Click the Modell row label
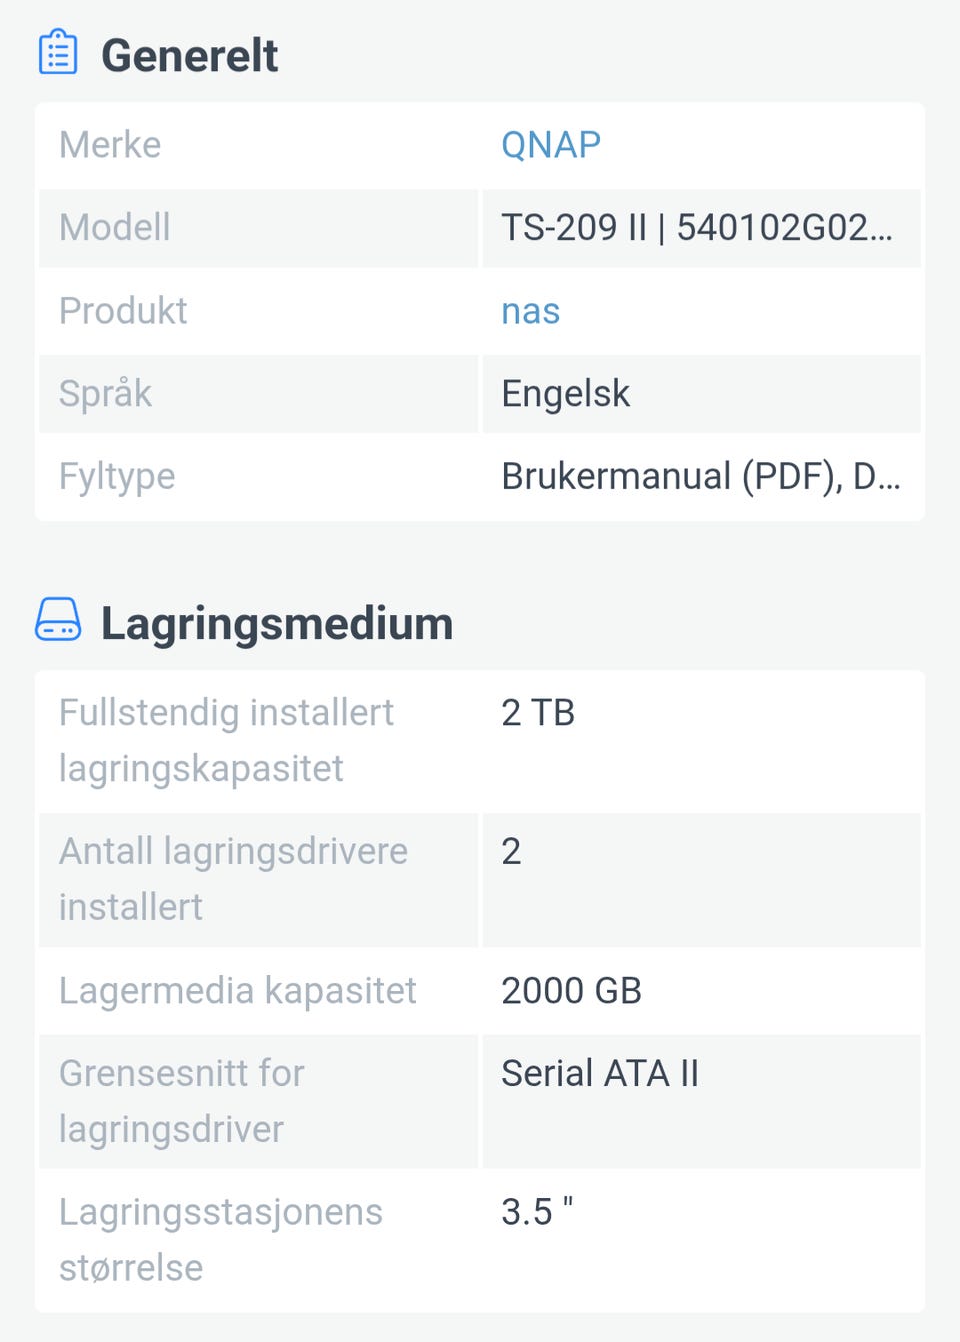The height and width of the screenshot is (1342, 960). (115, 228)
